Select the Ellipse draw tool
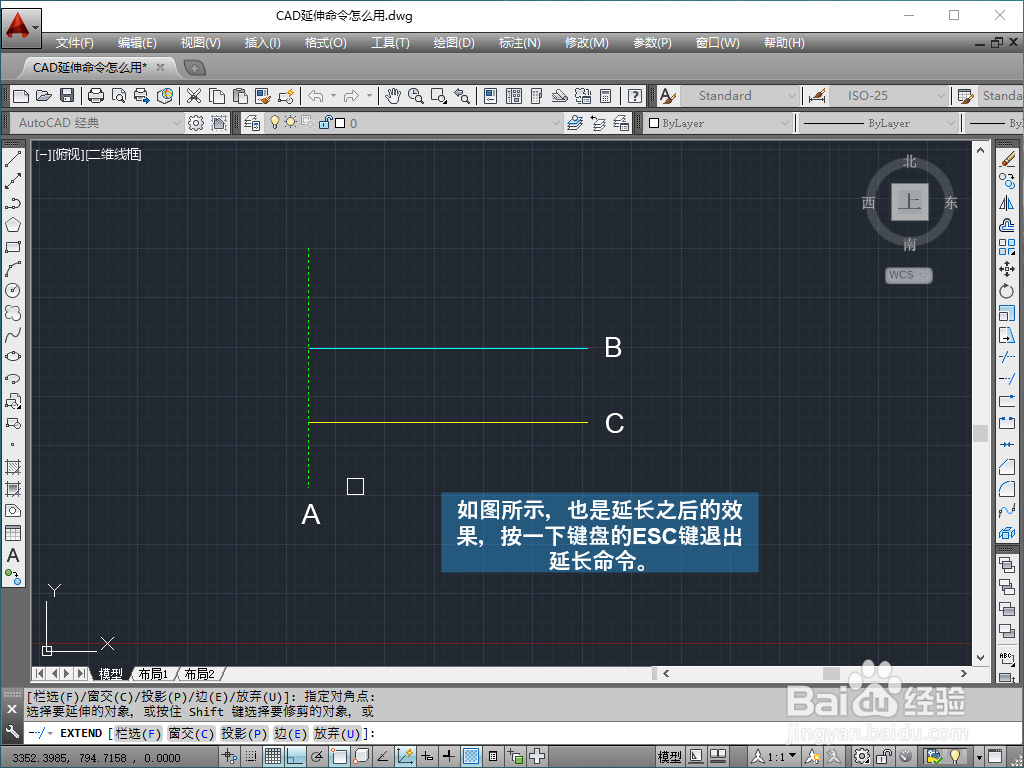1024x768 pixels. [x=12, y=357]
